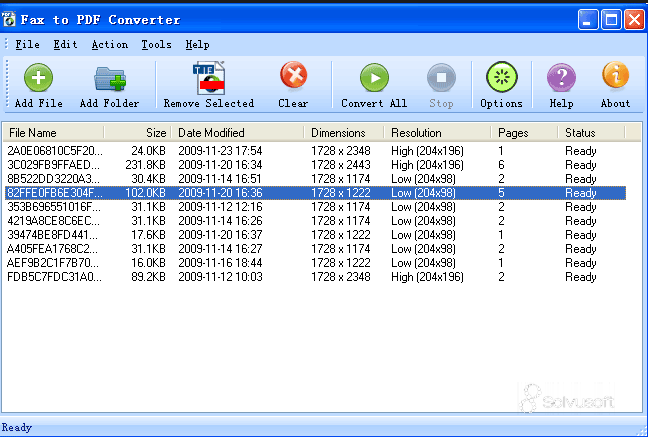648x437 pixels.
Task: Click the 24.0KB size cell
Action: (x=148, y=151)
